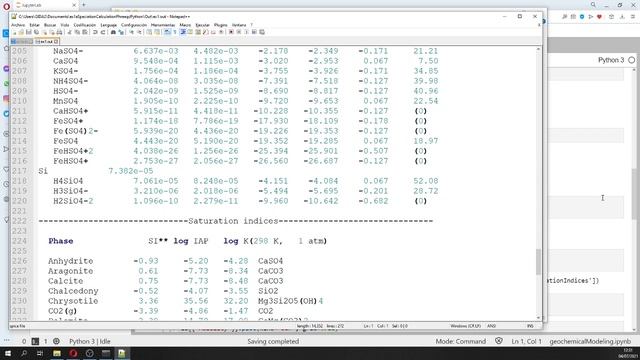Save the current recorded macro icon
640x360 pixels.
click(x=262, y=32)
